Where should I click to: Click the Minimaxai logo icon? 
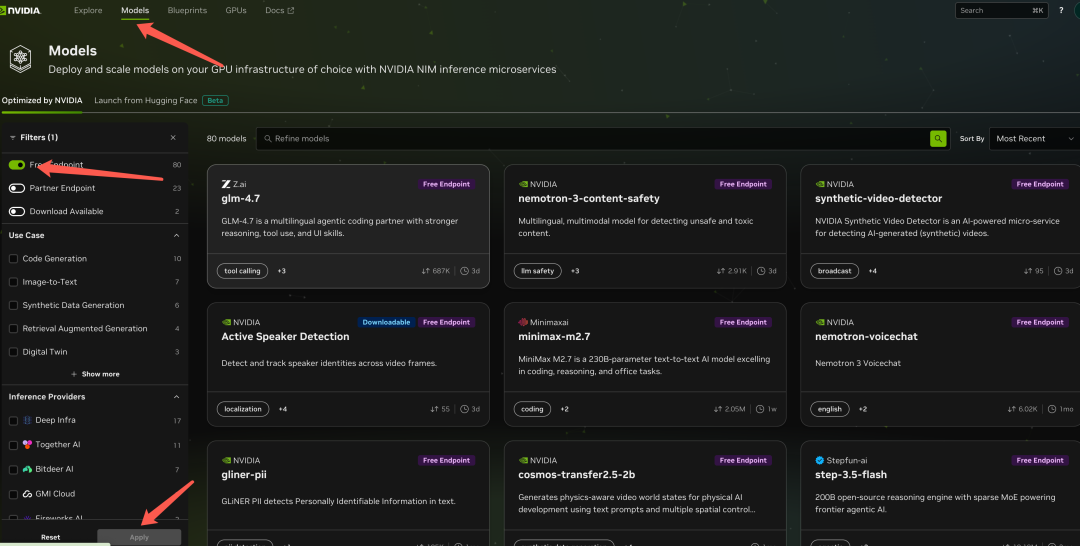[523, 322]
